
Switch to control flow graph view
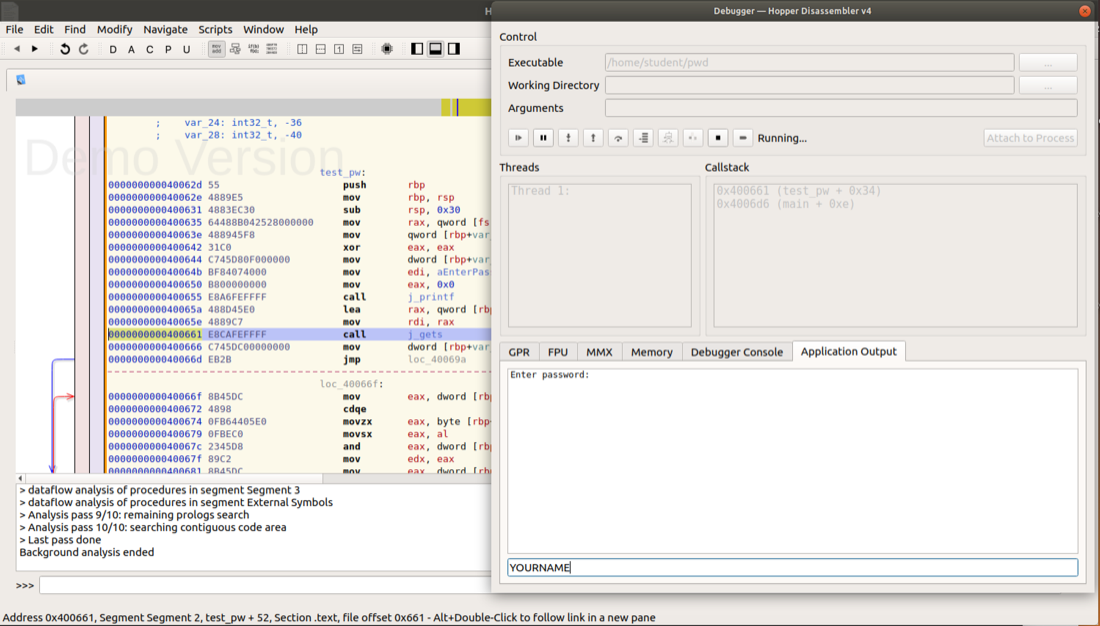pyautogui.click(x=235, y=49)
